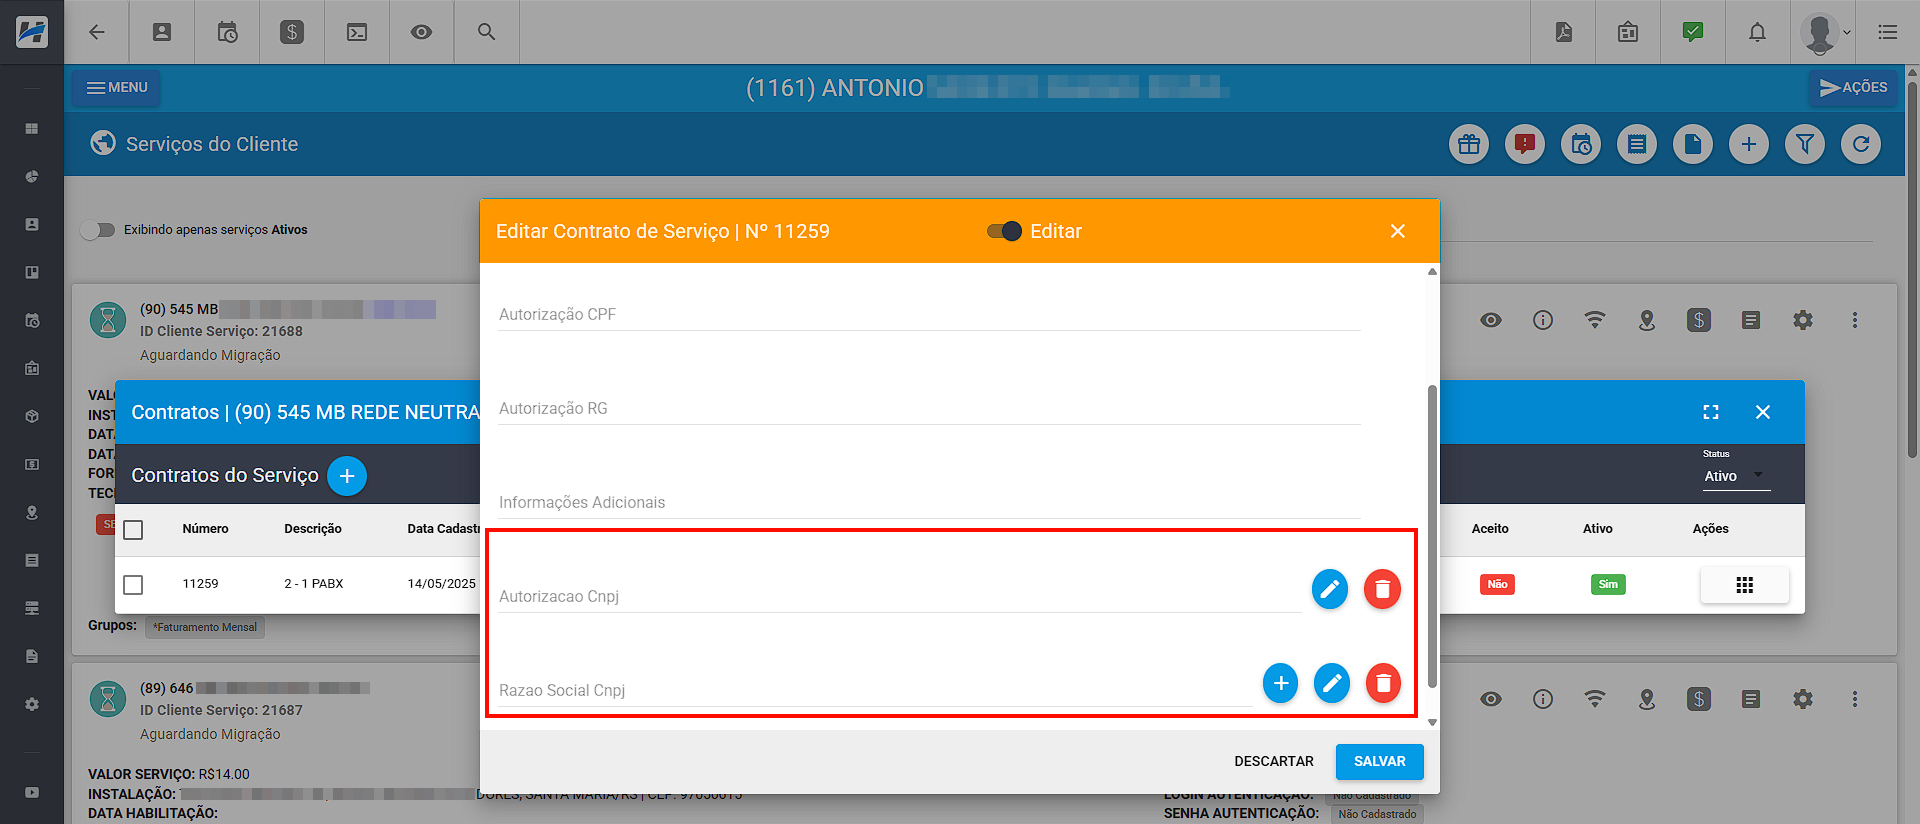Click the eye icon on service 21687
The height and width of the screenshot is (824, 1920).
1491,699
